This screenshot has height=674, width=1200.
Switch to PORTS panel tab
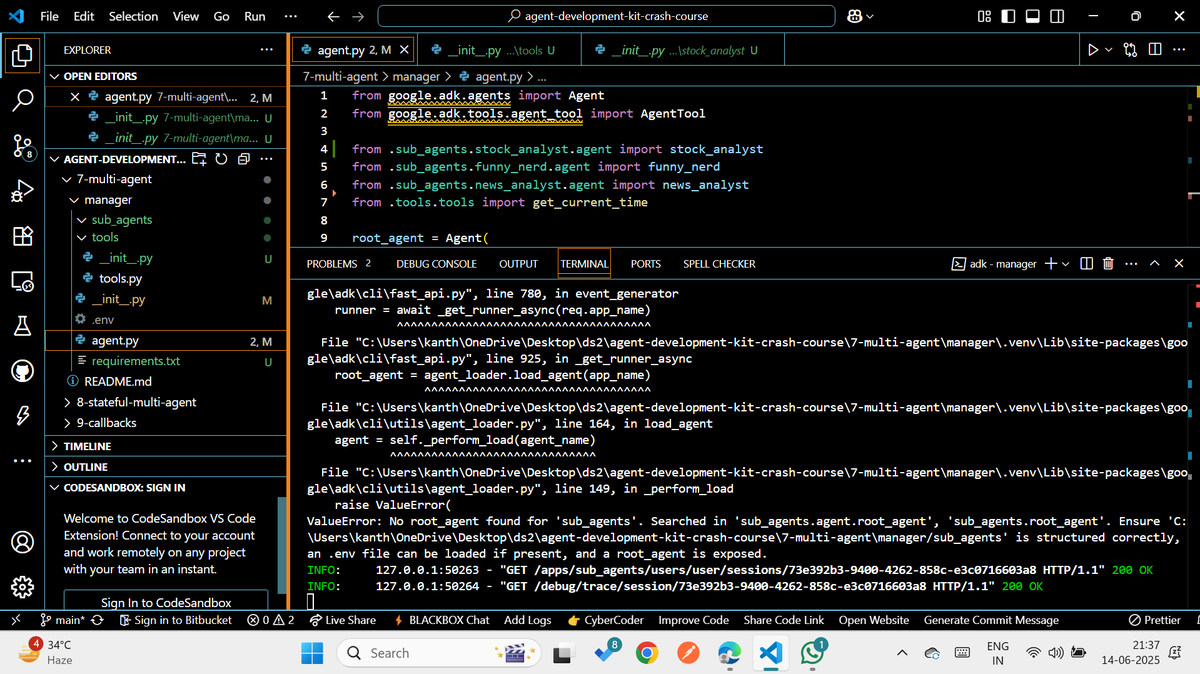click(x=646, y=264)
